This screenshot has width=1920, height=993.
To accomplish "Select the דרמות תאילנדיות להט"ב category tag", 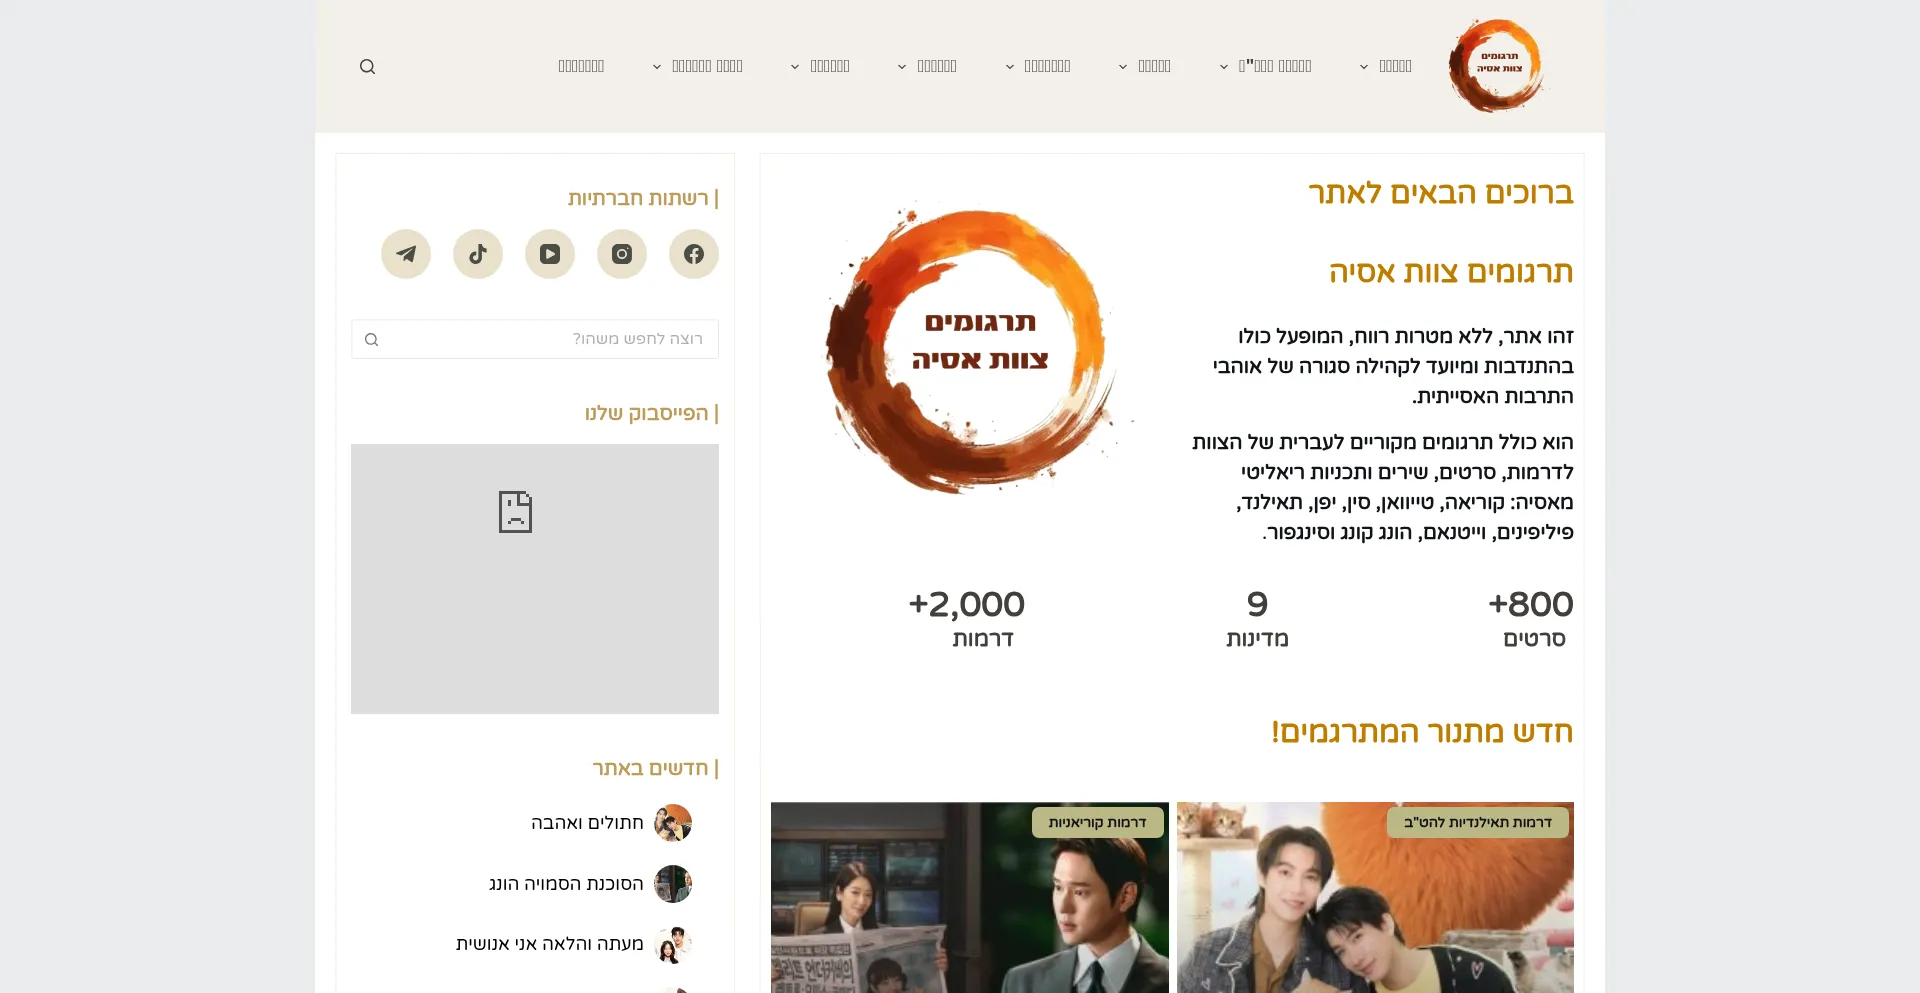I will 1478,823.
